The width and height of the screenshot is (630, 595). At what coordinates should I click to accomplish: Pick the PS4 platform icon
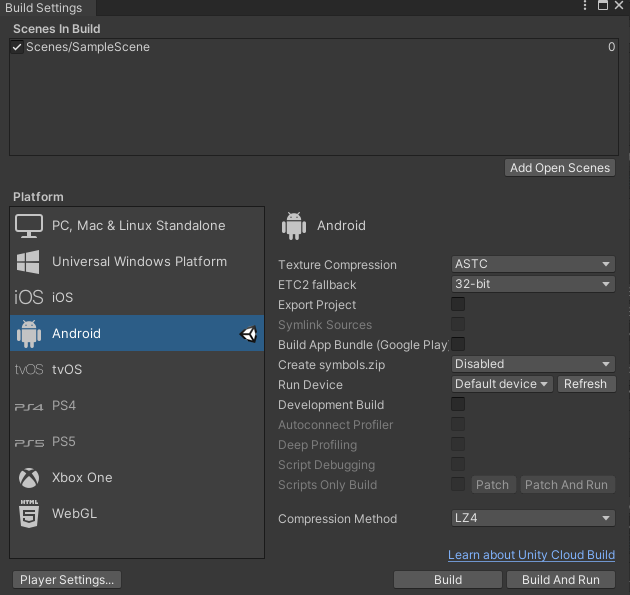[x=29, y=406]
